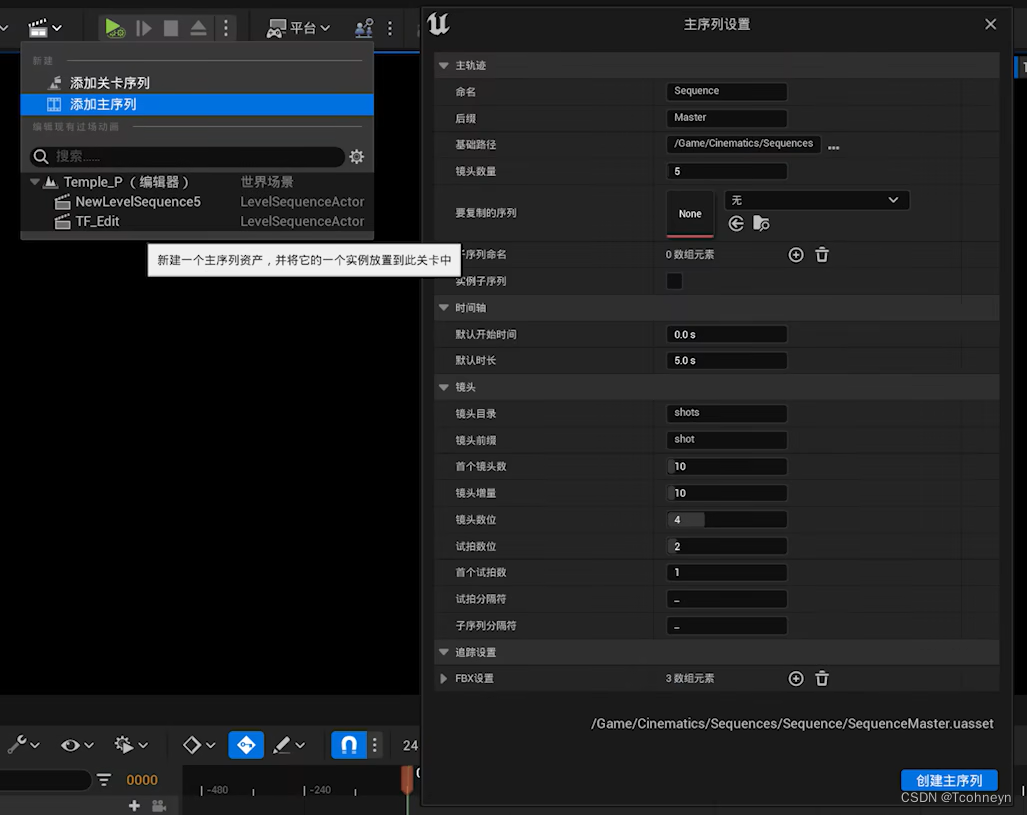The image size is (1027, 815).
Task: Click the browse-to-asset icon under 要复制的序列
Action: 761,223
